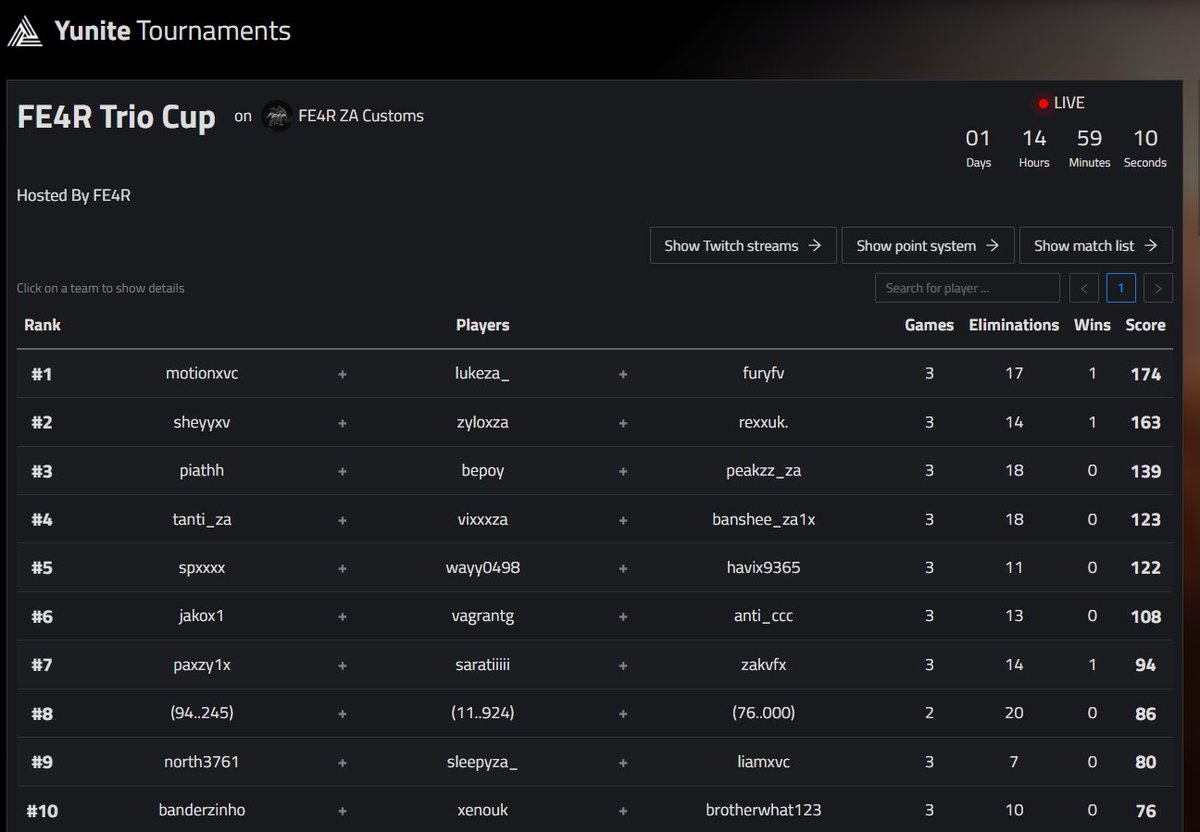The height and width of the screenshot is (832, 1200).
Task: Show point system
Action: [x=928, y=245]
